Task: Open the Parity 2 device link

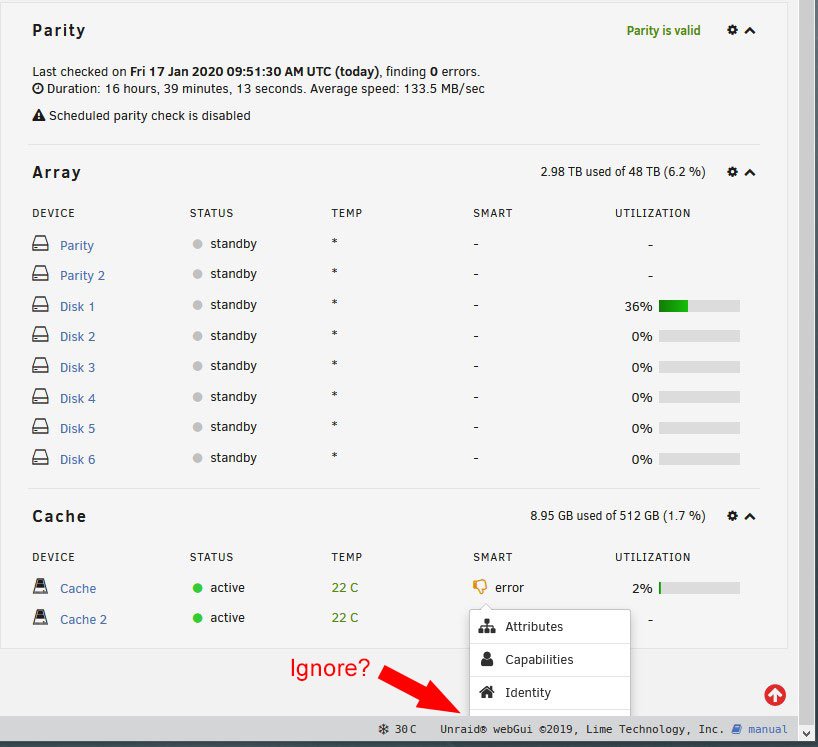Action: pos(82,275)
